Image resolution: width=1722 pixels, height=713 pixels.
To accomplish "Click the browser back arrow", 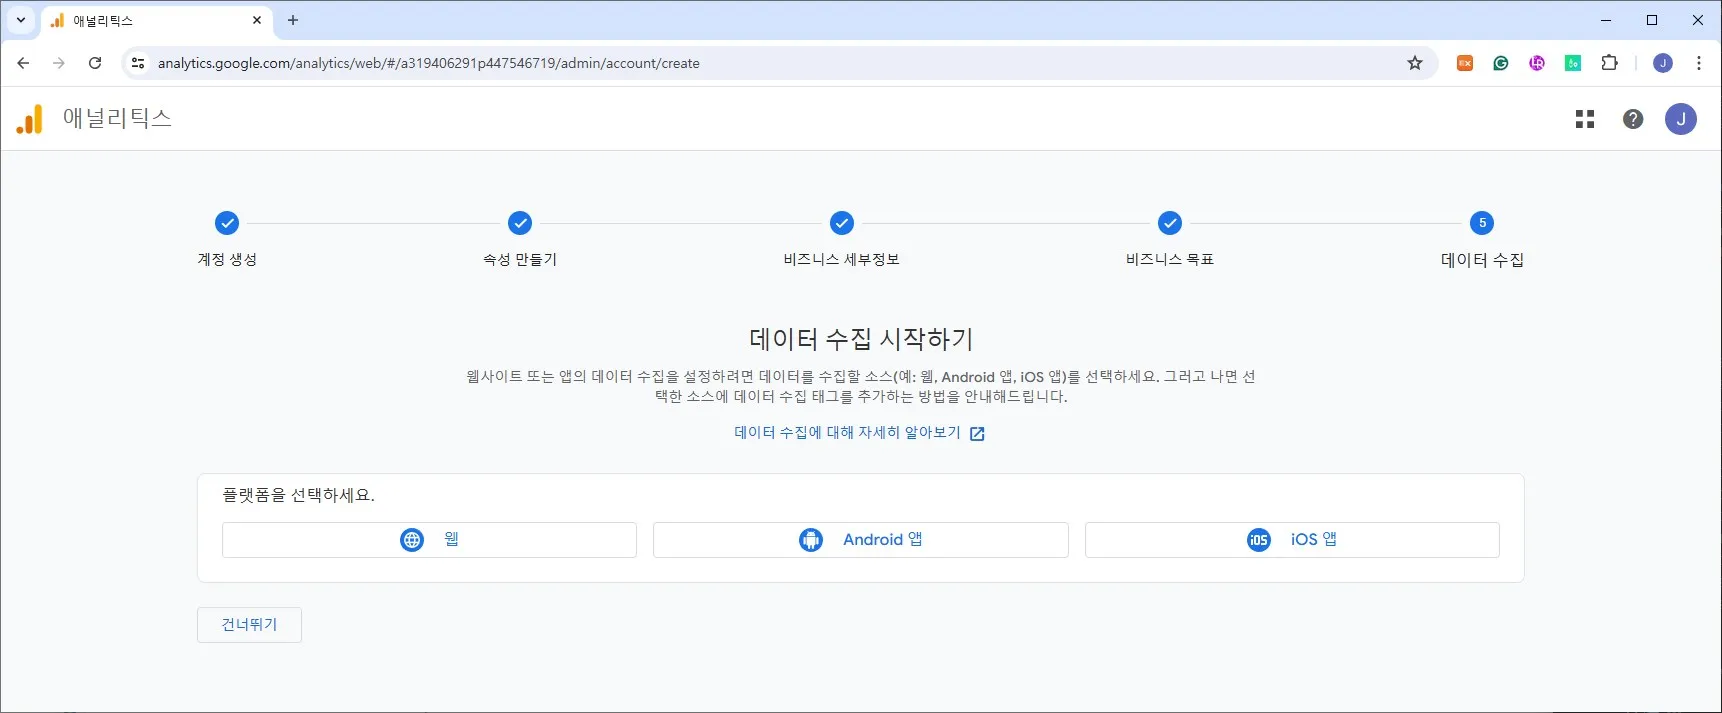I will click(x=23, y=63).
